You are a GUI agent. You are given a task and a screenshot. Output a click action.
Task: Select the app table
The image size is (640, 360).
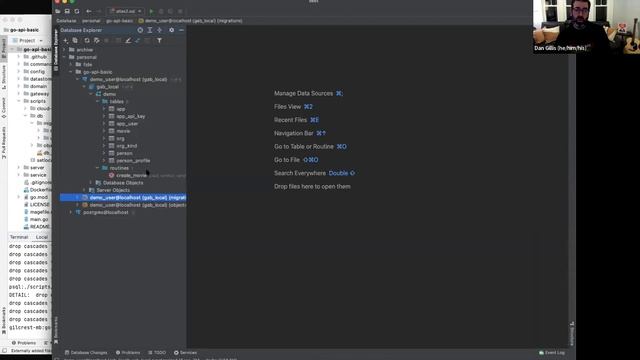click(x=121, y=109)
